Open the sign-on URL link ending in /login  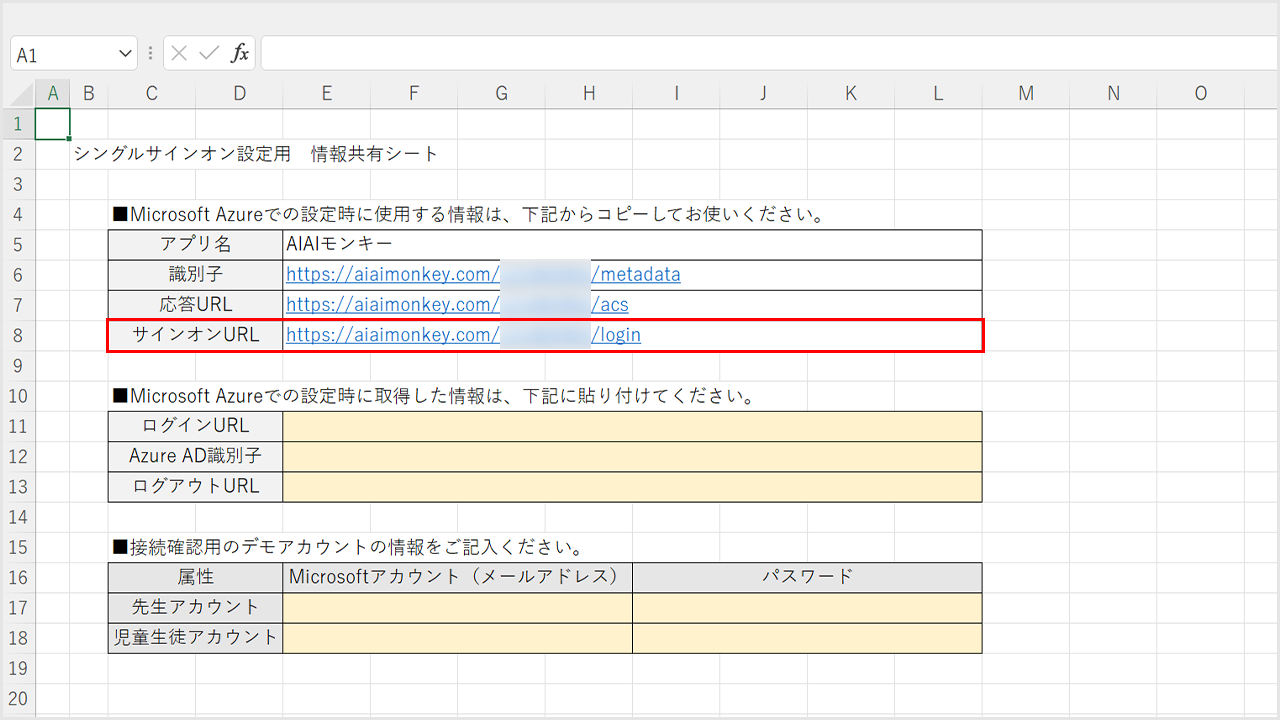click(616, 336)
